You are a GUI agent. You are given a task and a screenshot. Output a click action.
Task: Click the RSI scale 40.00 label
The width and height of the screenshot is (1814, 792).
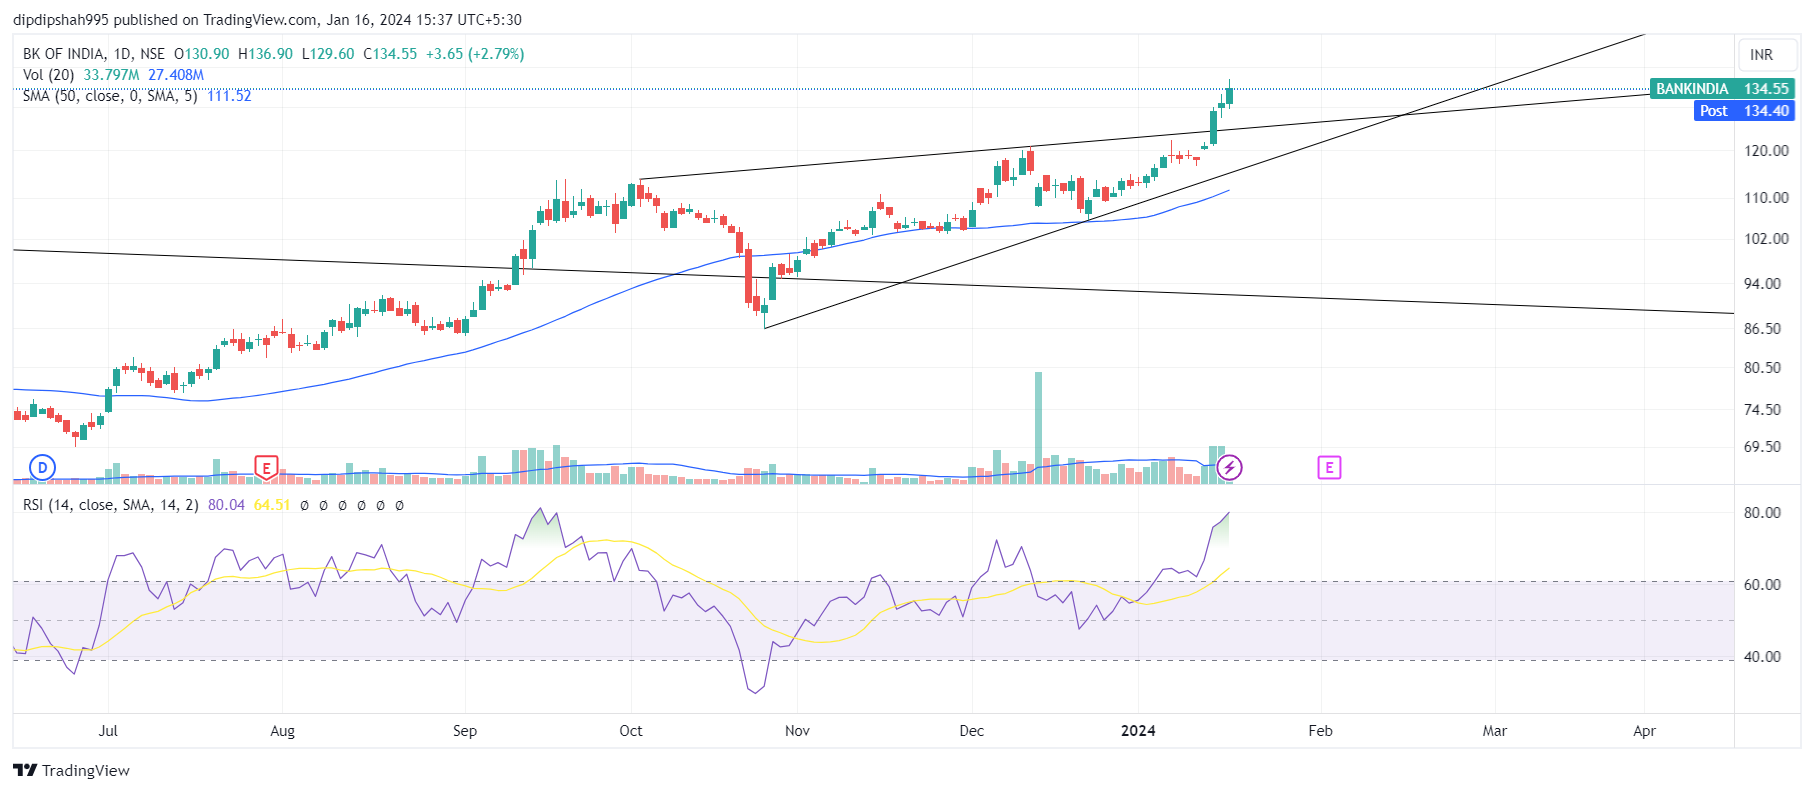coord(1762,657)
